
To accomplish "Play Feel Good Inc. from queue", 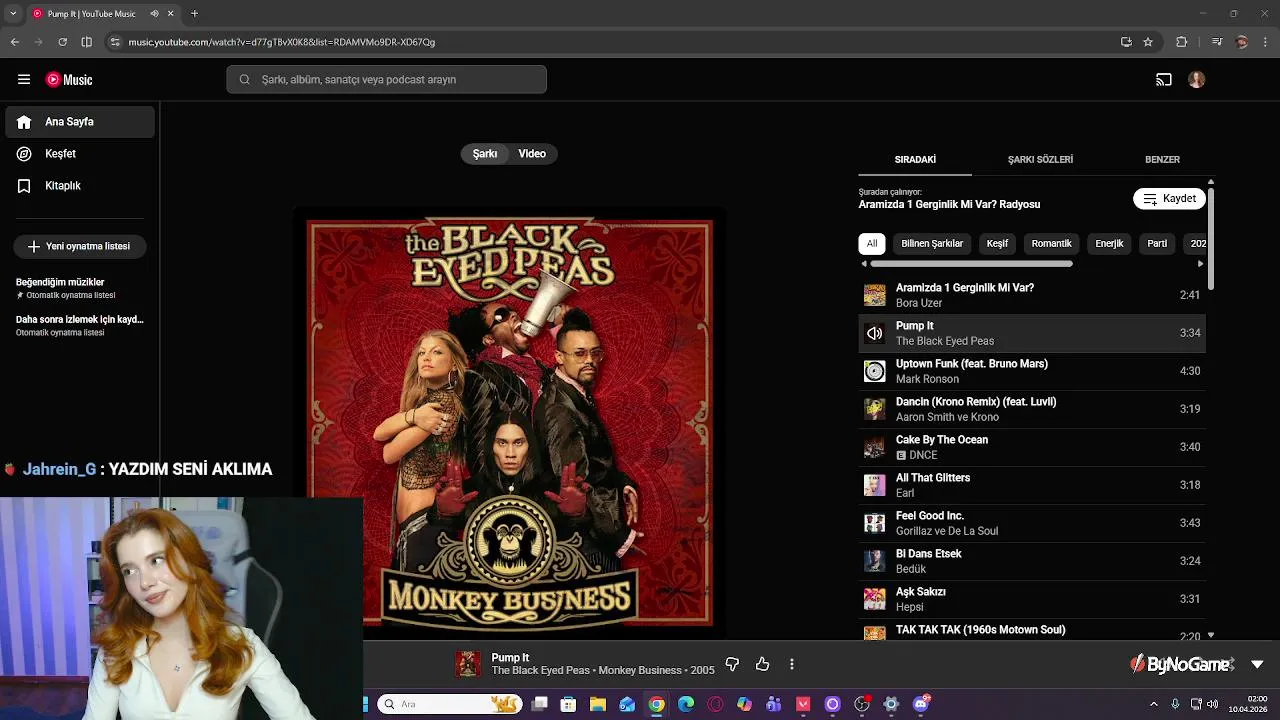I will 1032,523.
